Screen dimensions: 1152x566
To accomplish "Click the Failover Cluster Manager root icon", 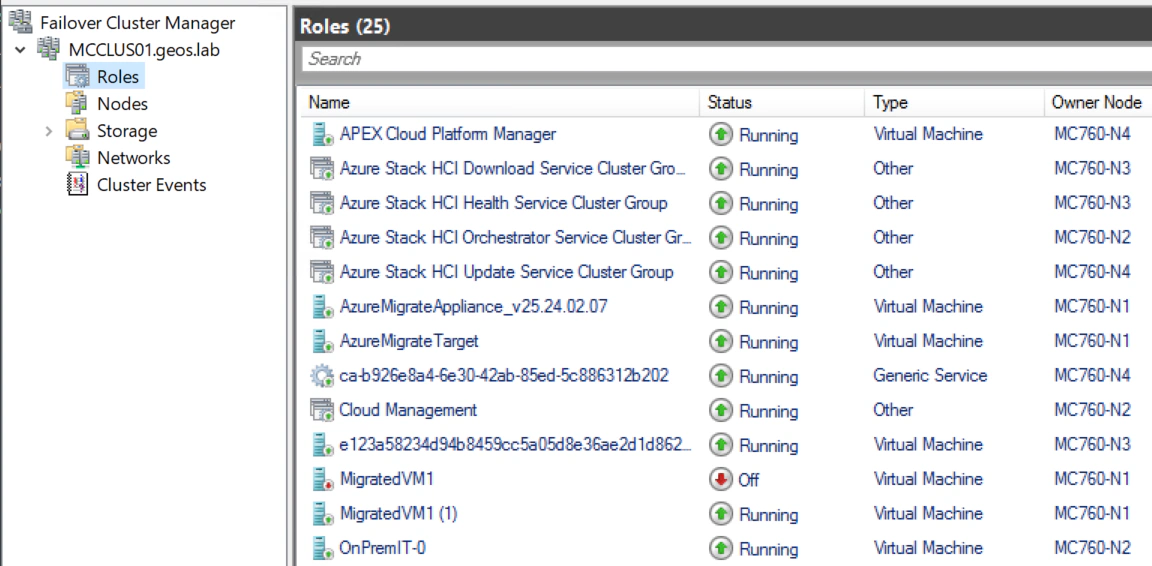I will click(21, 22).
